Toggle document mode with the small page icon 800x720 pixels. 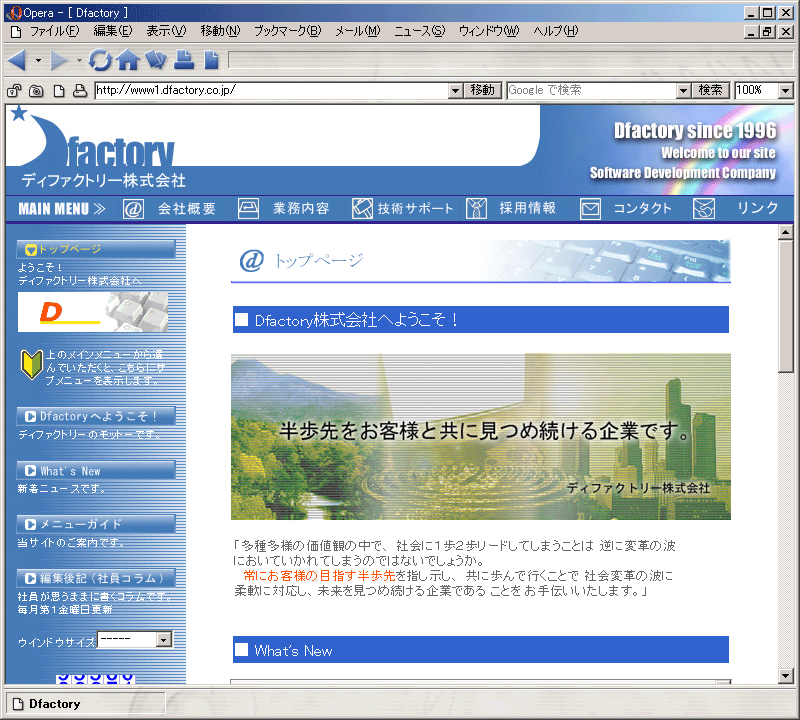pos(59,91)
